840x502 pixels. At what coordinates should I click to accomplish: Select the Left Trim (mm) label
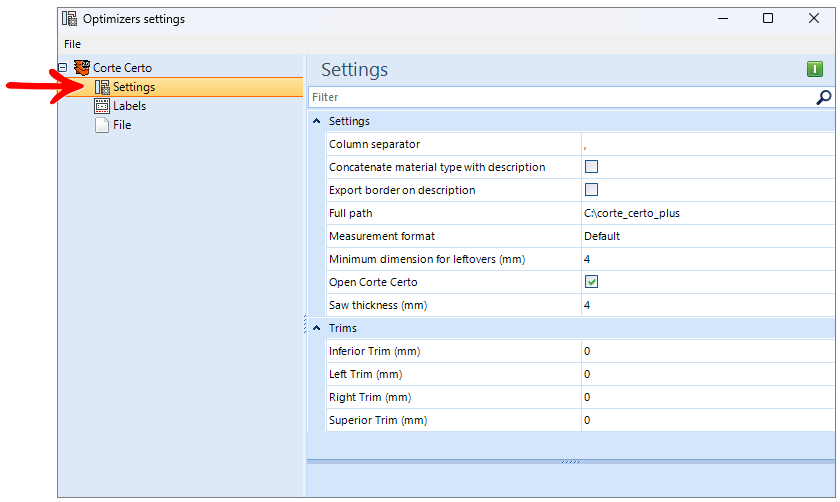365,374
